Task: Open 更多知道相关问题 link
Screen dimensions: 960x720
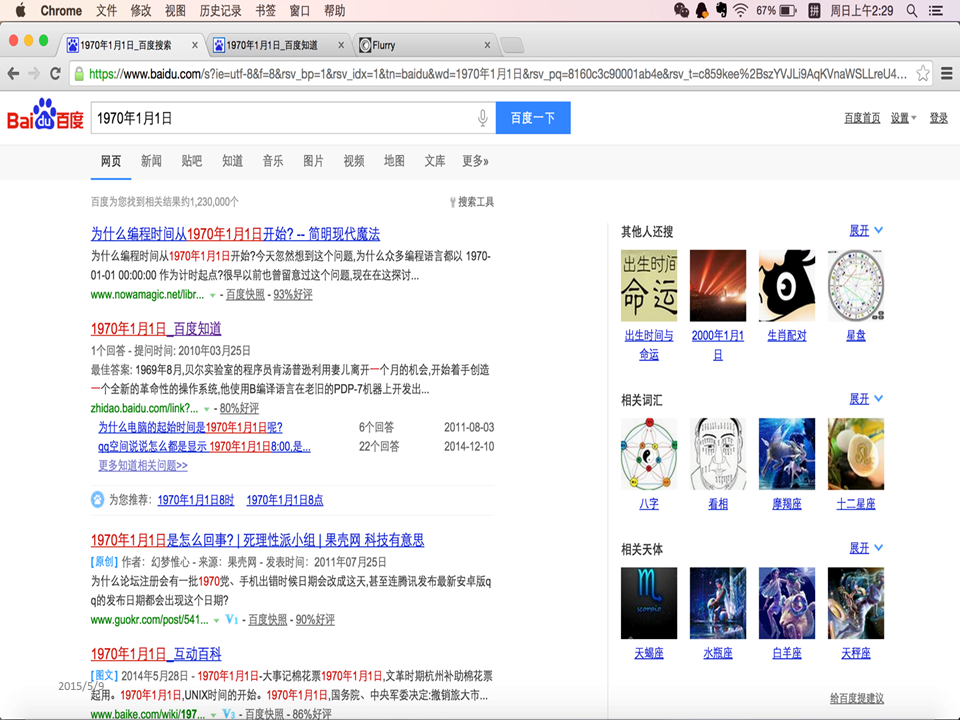Action: click(143, 465)
